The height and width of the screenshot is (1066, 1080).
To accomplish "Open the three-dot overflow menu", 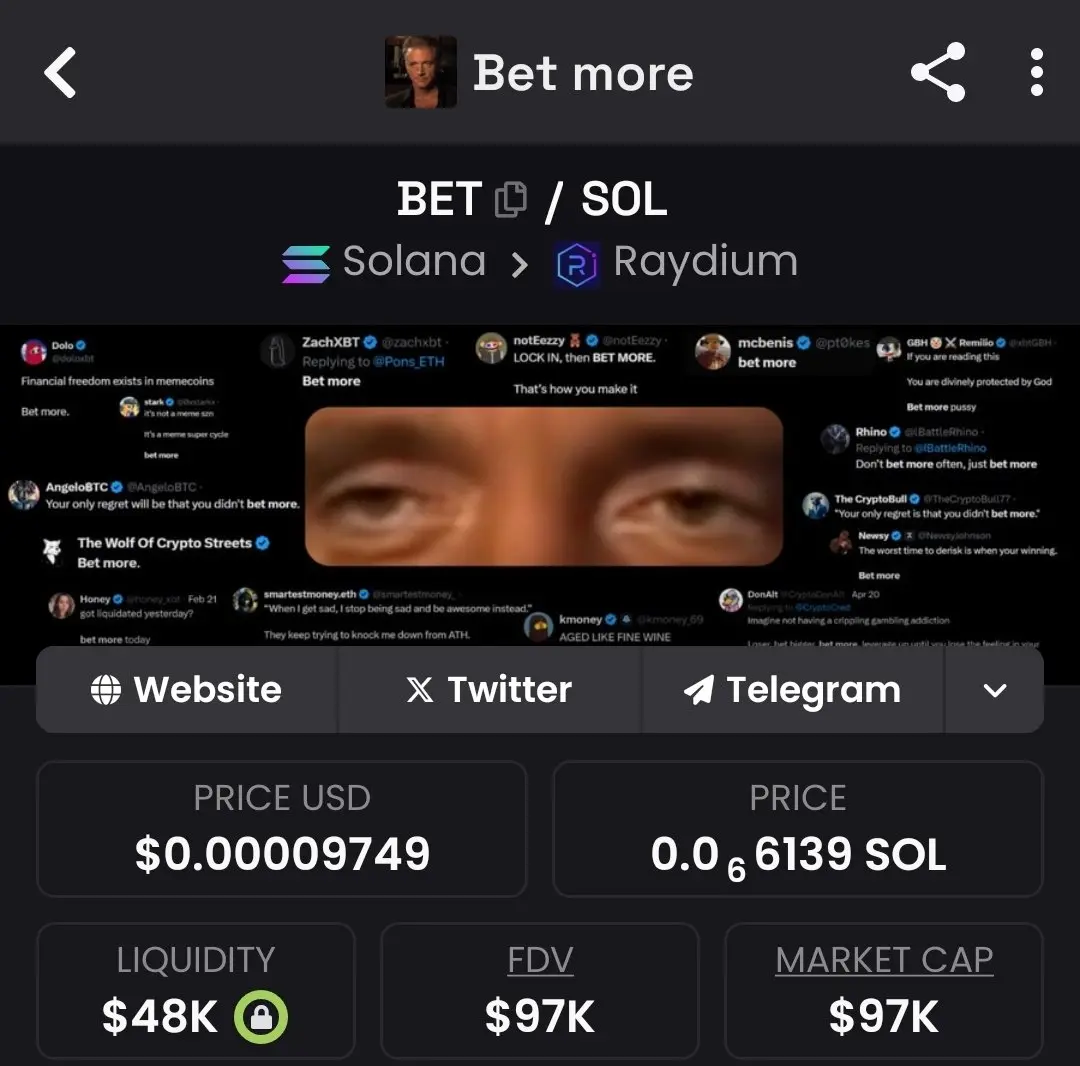I will tap(1037, 72).
